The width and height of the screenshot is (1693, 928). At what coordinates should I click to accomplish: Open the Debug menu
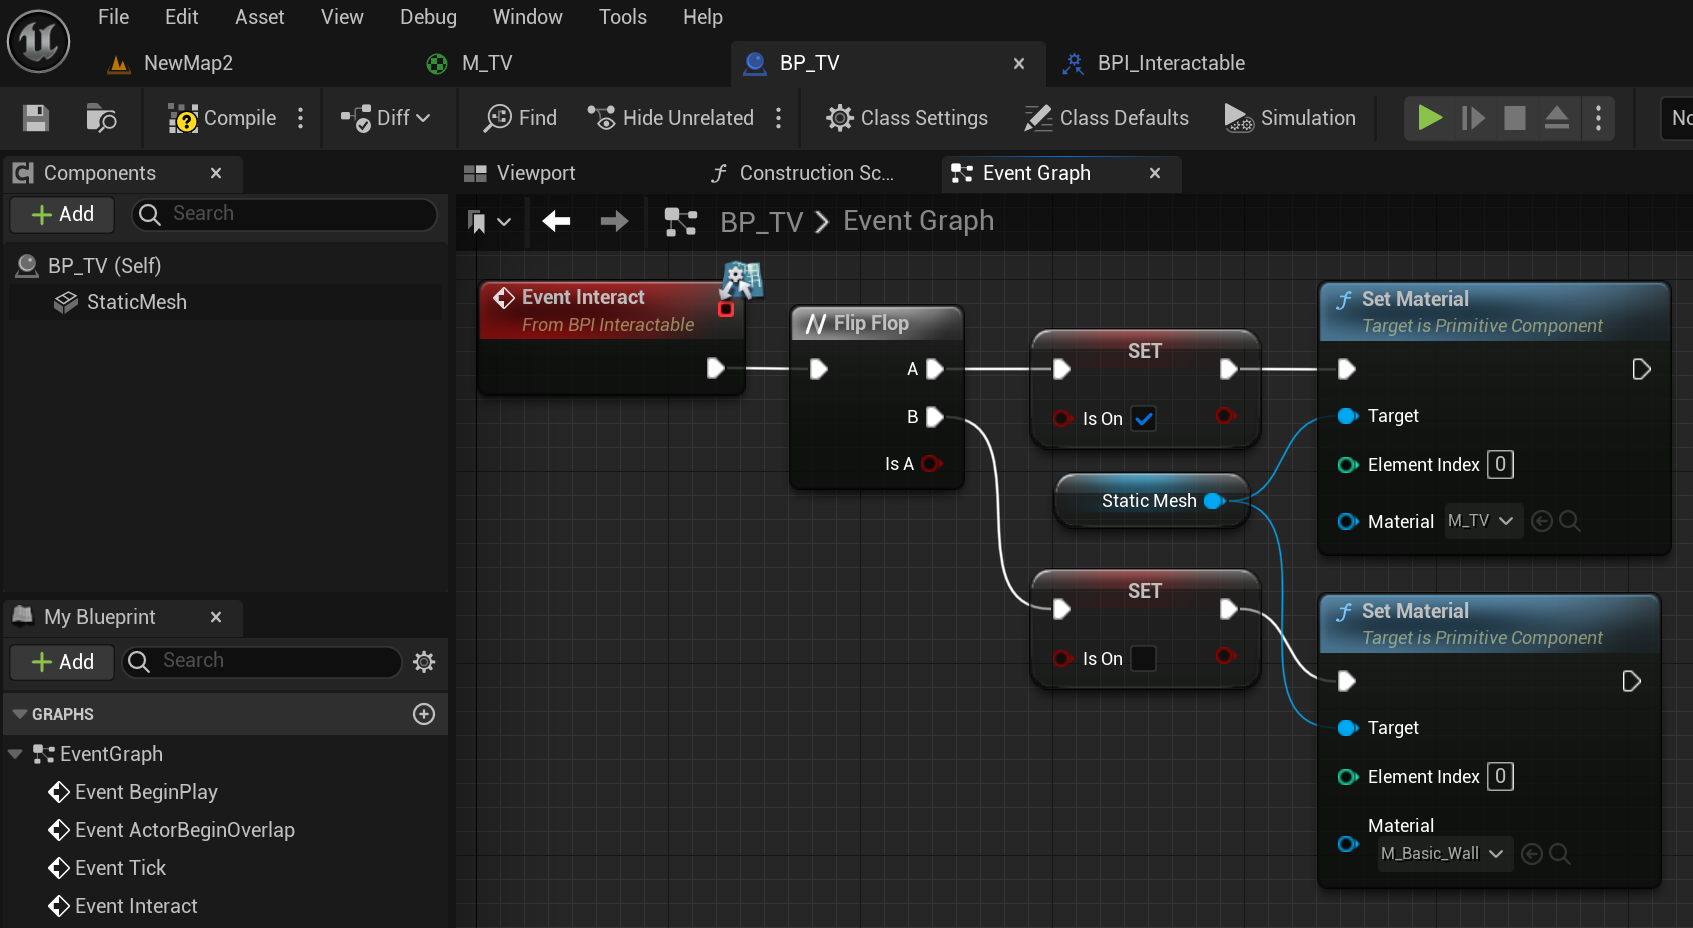click(x=428, y=17)
